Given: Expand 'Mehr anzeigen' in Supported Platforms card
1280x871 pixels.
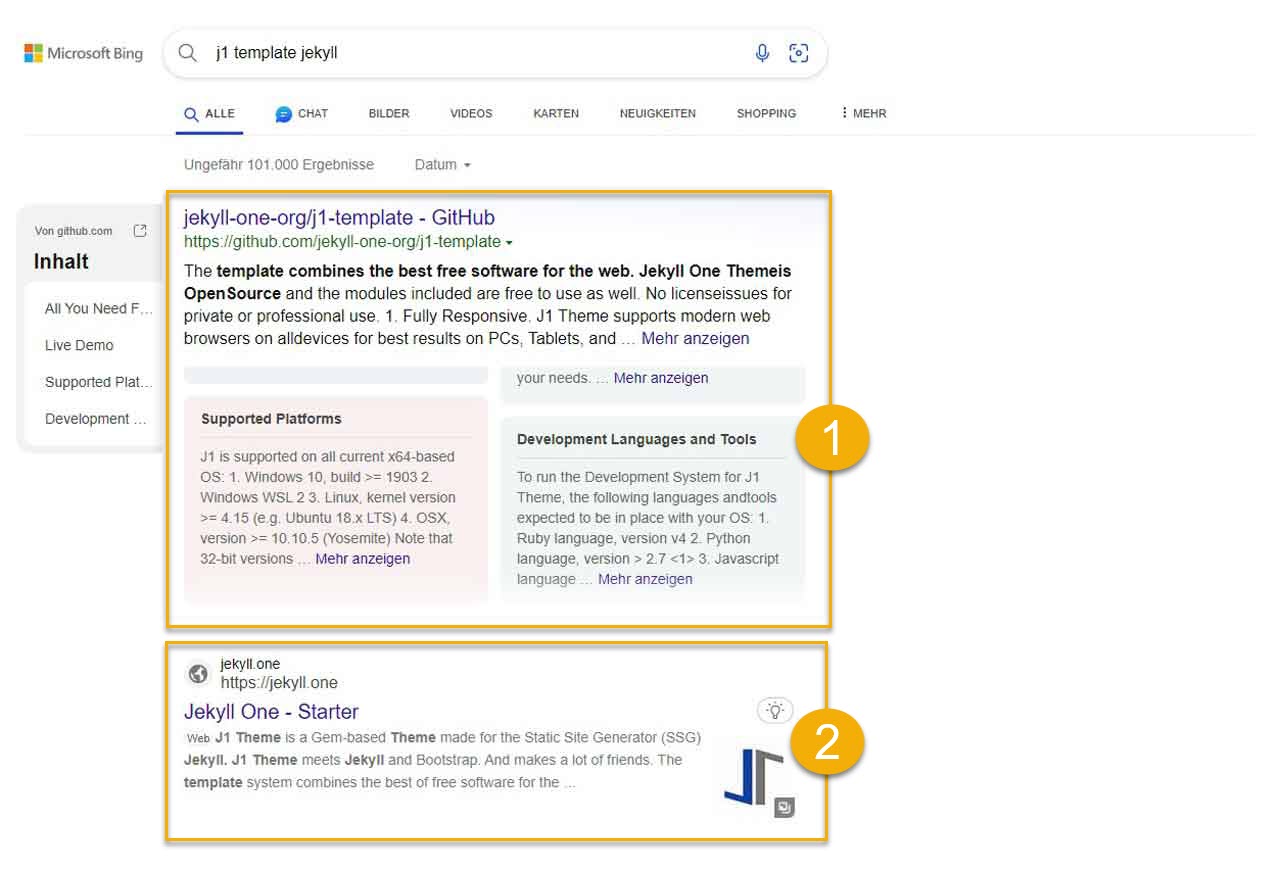Looking at the screenshot, I should [x=362, y=559].
